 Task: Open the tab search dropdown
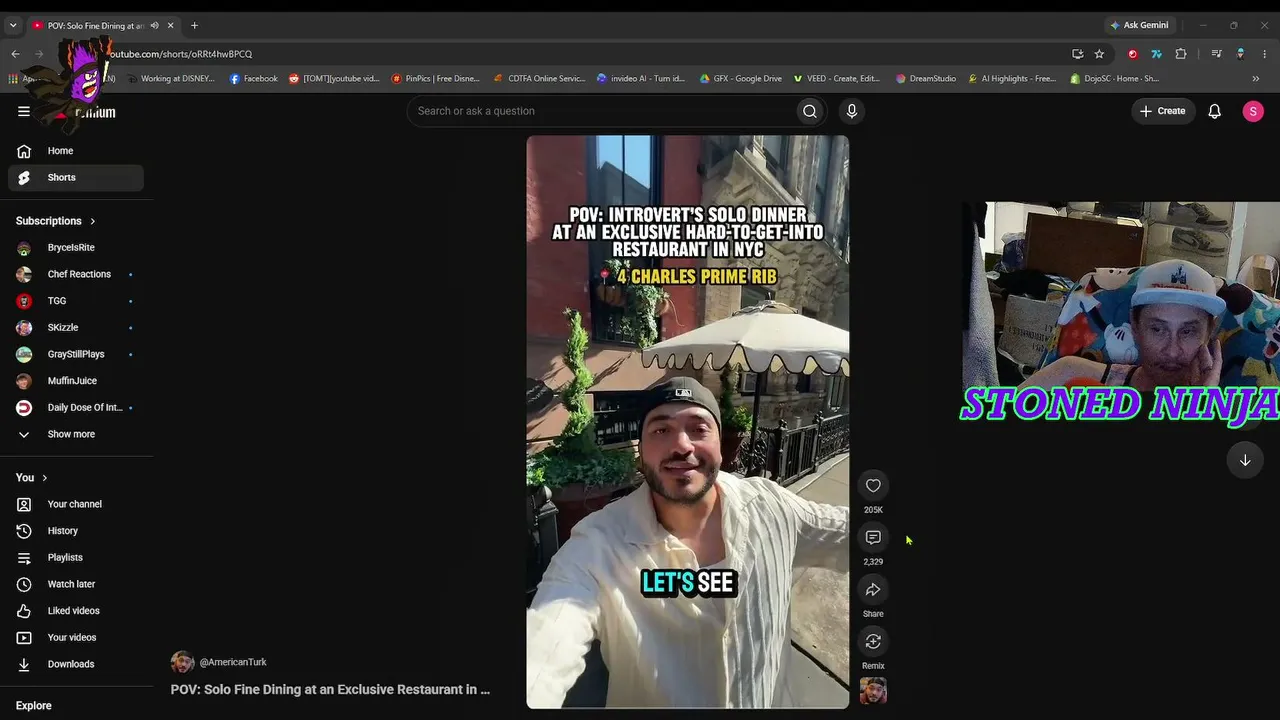coord(13,25)
